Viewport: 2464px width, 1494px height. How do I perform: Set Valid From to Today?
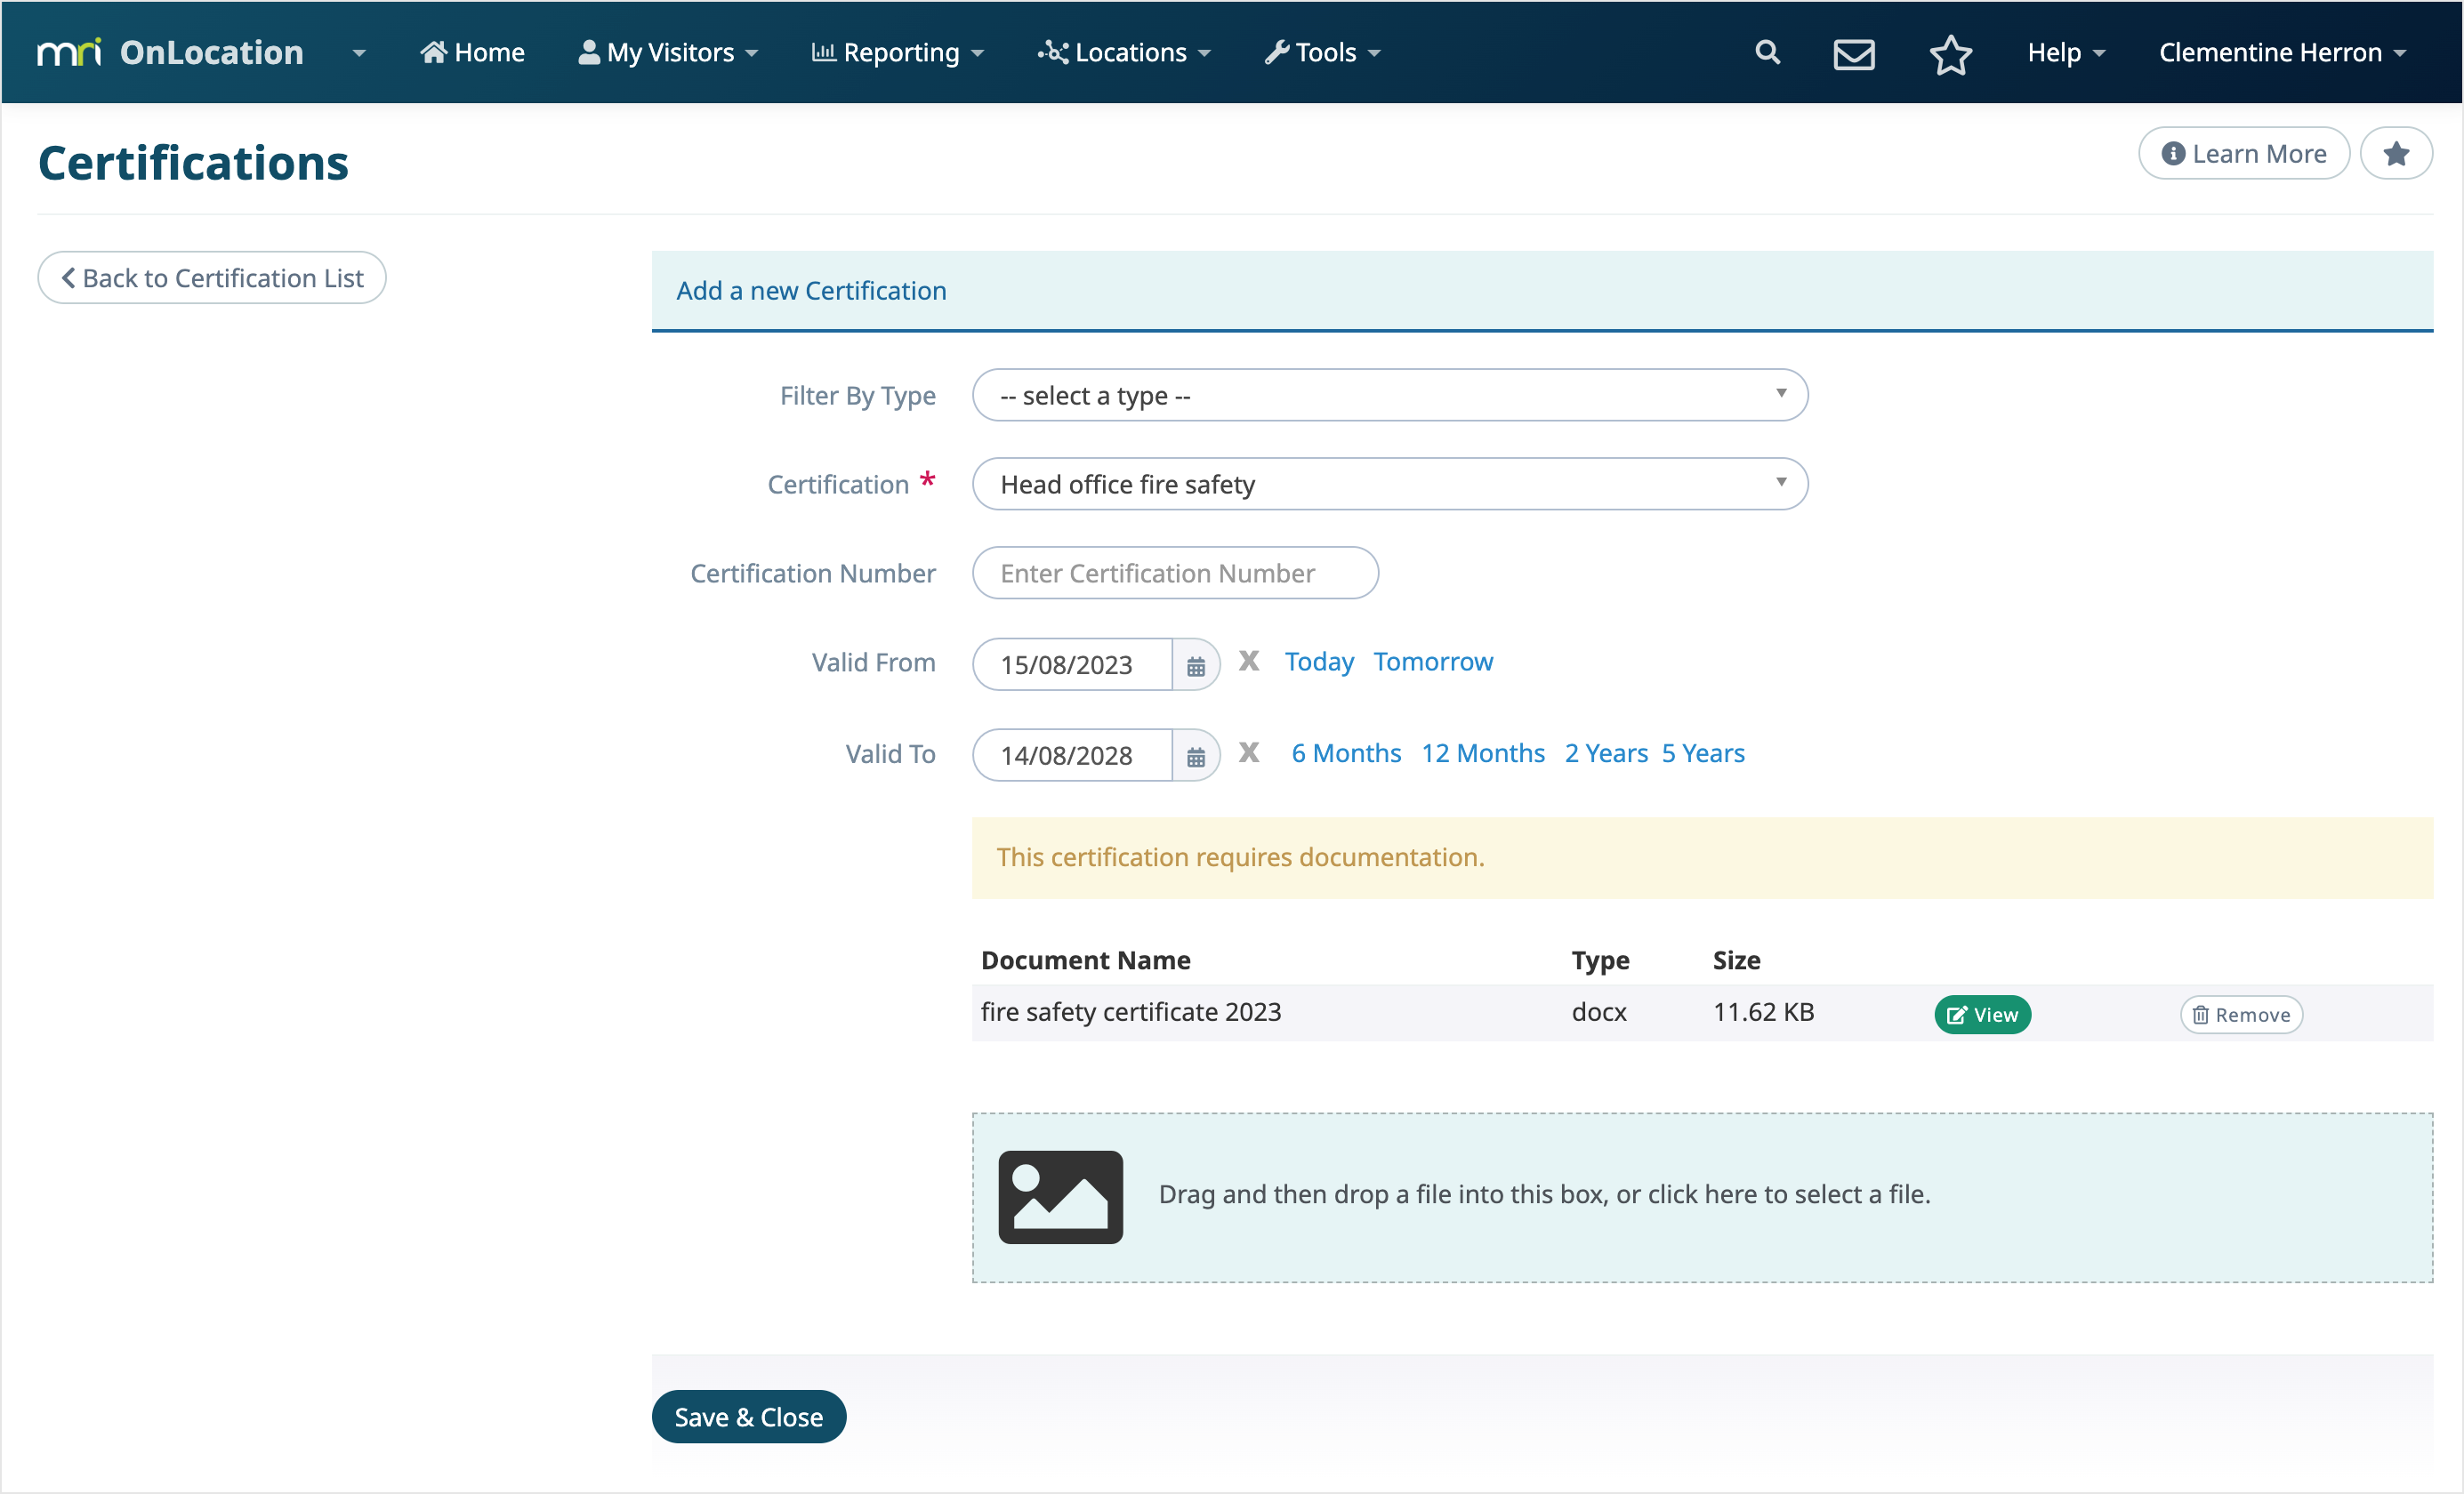(1319, 662)
